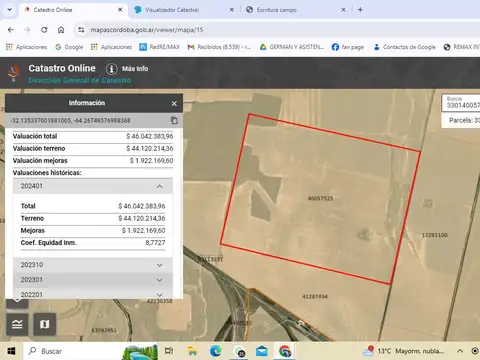This screenshot has width=480, height=360.
Task: Open the Windows Start menu
Action: 11,351
